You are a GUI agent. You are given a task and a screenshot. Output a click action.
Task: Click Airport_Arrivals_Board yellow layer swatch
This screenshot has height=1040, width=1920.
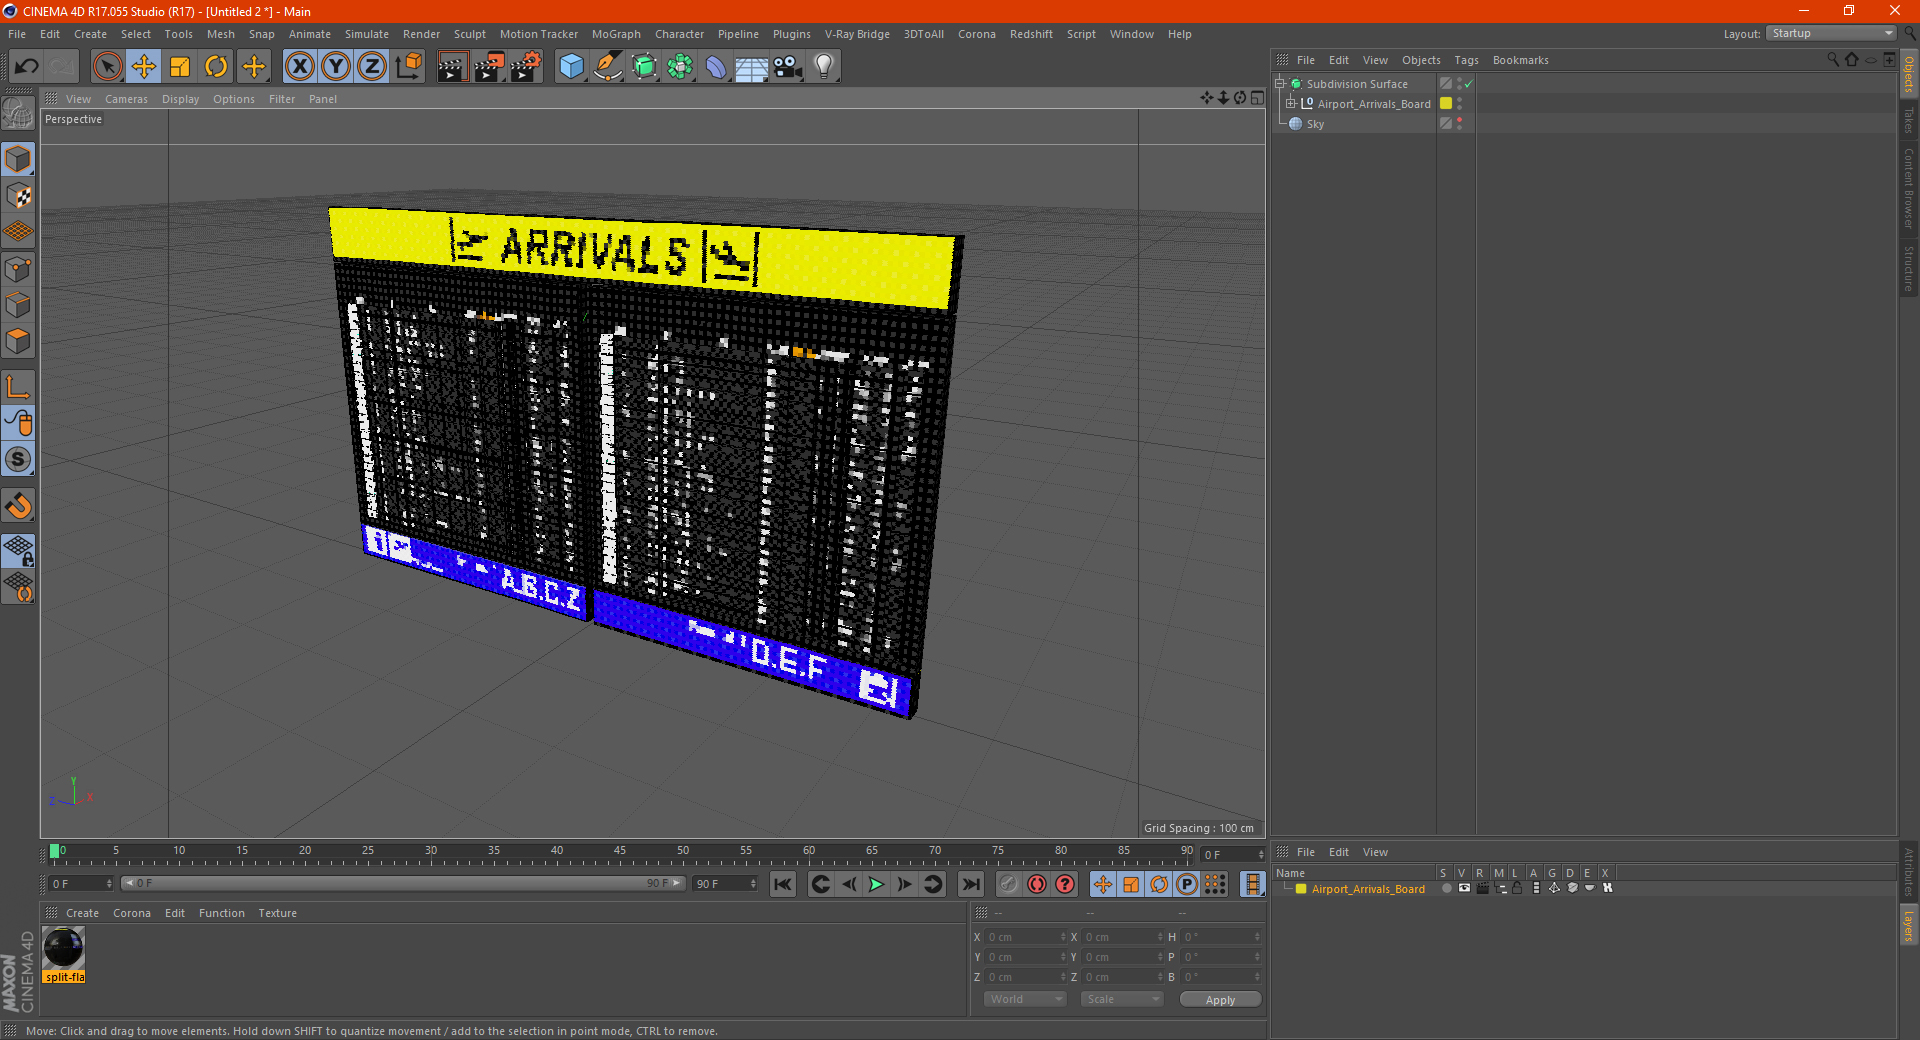pos(1446,104)
